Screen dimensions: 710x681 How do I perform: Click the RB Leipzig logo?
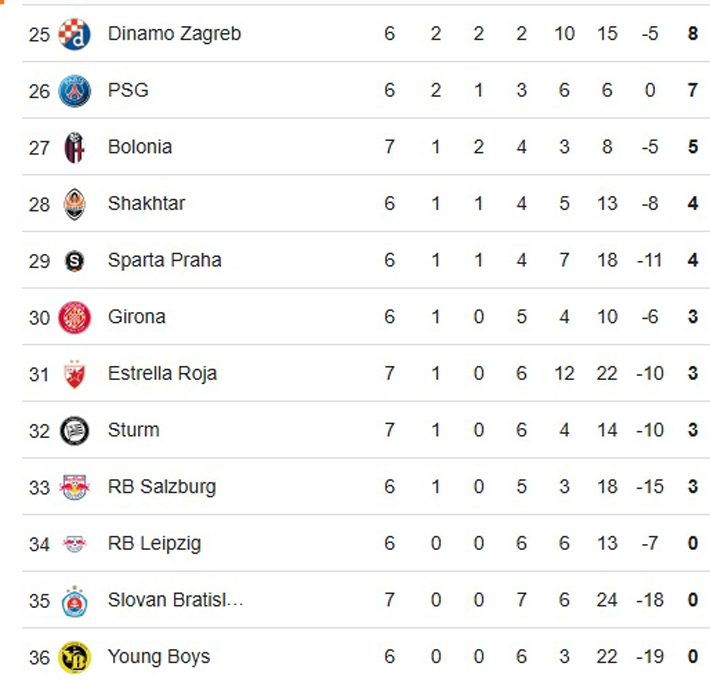74,544
